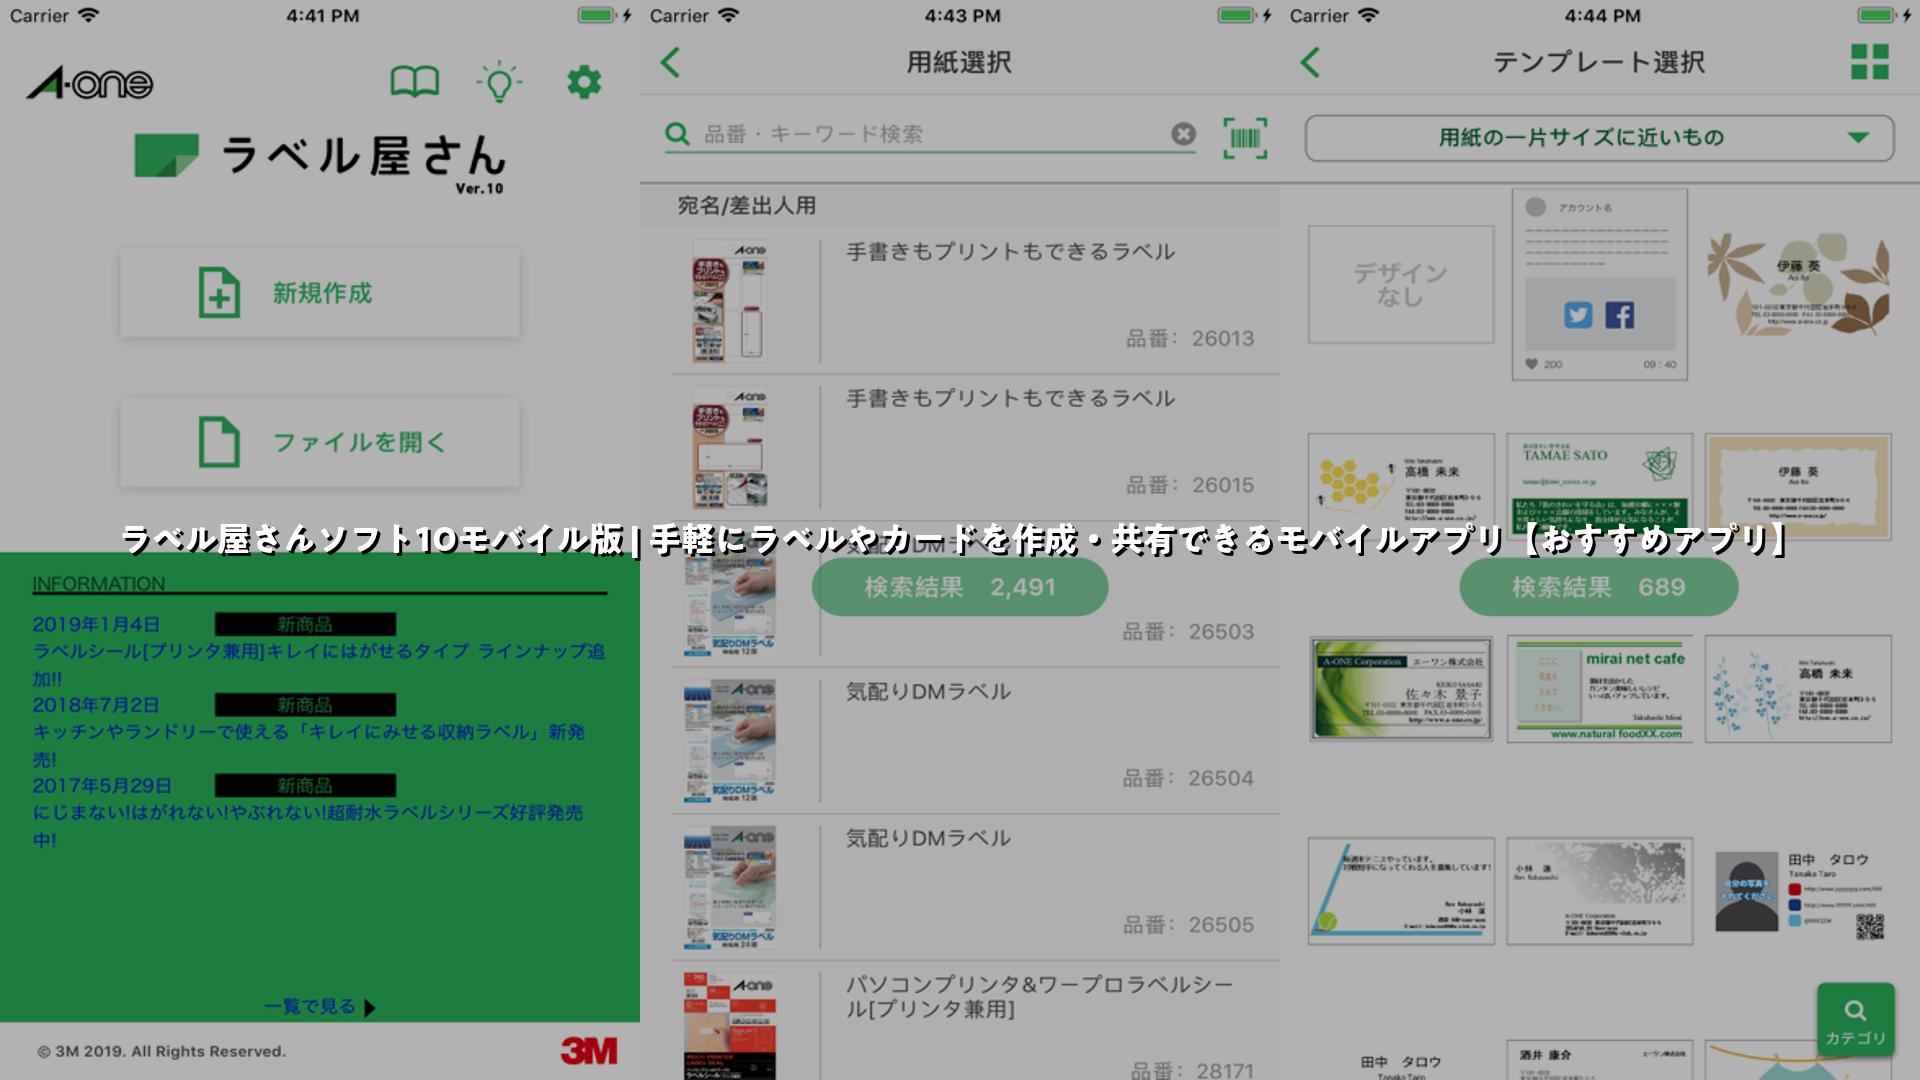1920x1080 pixels.
Task: Open the settings gear icon
Action: click(x=584, y=82)
